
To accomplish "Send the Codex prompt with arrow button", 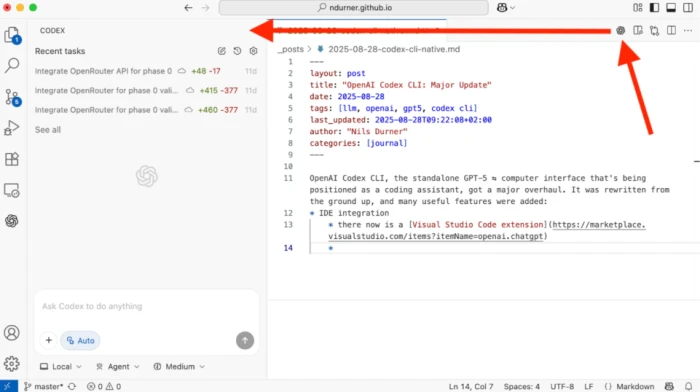I will 245,340.
